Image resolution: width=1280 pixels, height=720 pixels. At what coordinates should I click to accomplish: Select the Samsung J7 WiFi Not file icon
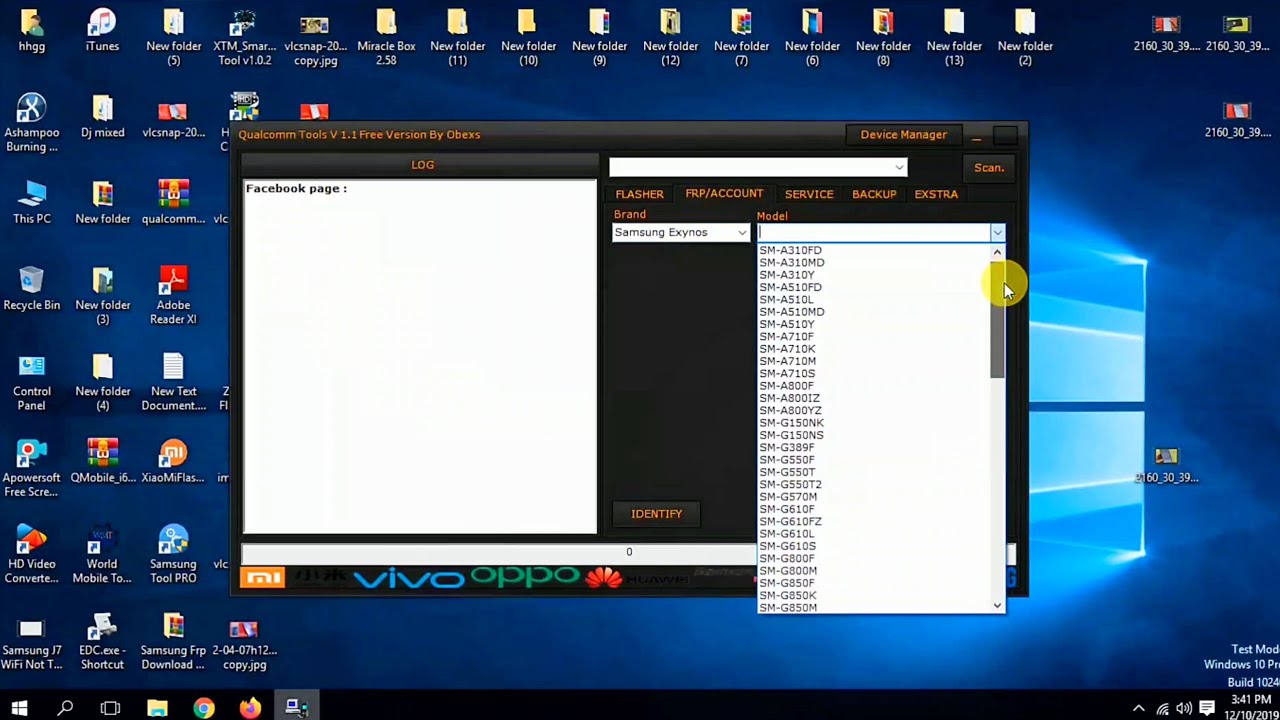[x=31, y=641]
